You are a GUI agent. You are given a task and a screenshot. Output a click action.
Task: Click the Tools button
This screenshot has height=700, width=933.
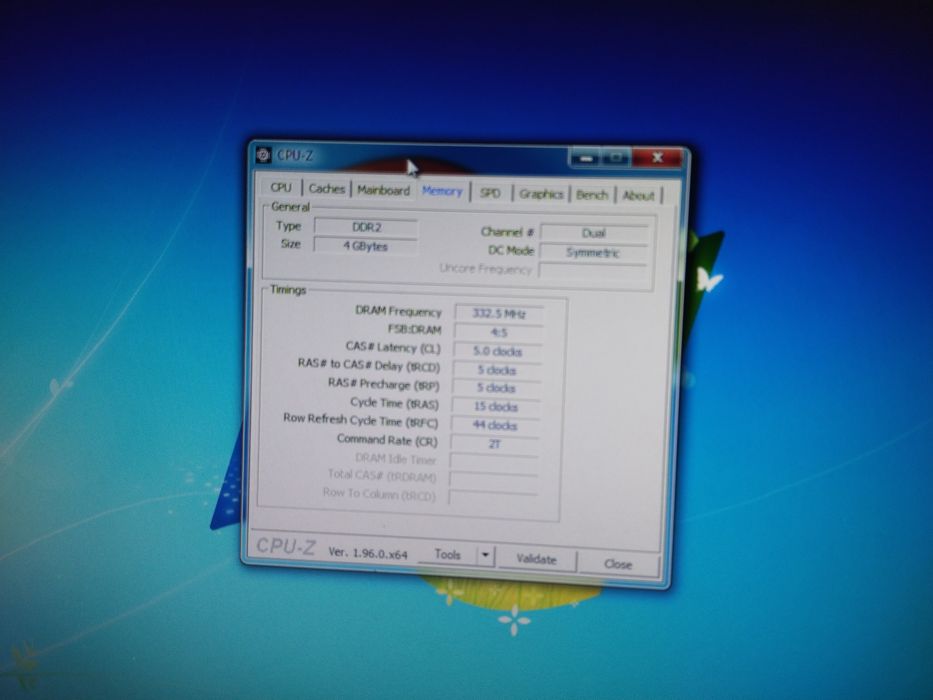point(447,555)
